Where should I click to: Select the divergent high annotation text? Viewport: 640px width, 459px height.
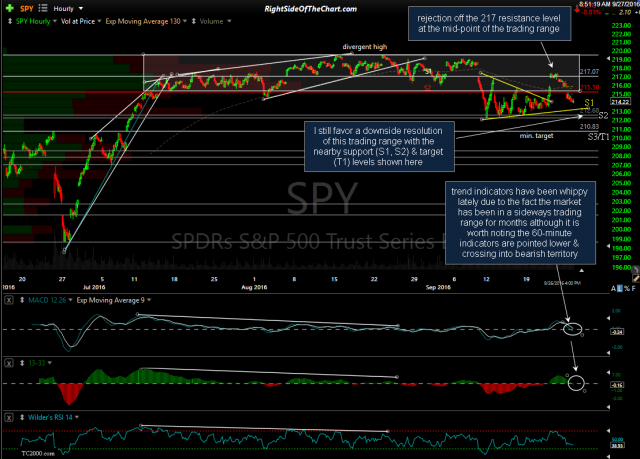(364, 47)
